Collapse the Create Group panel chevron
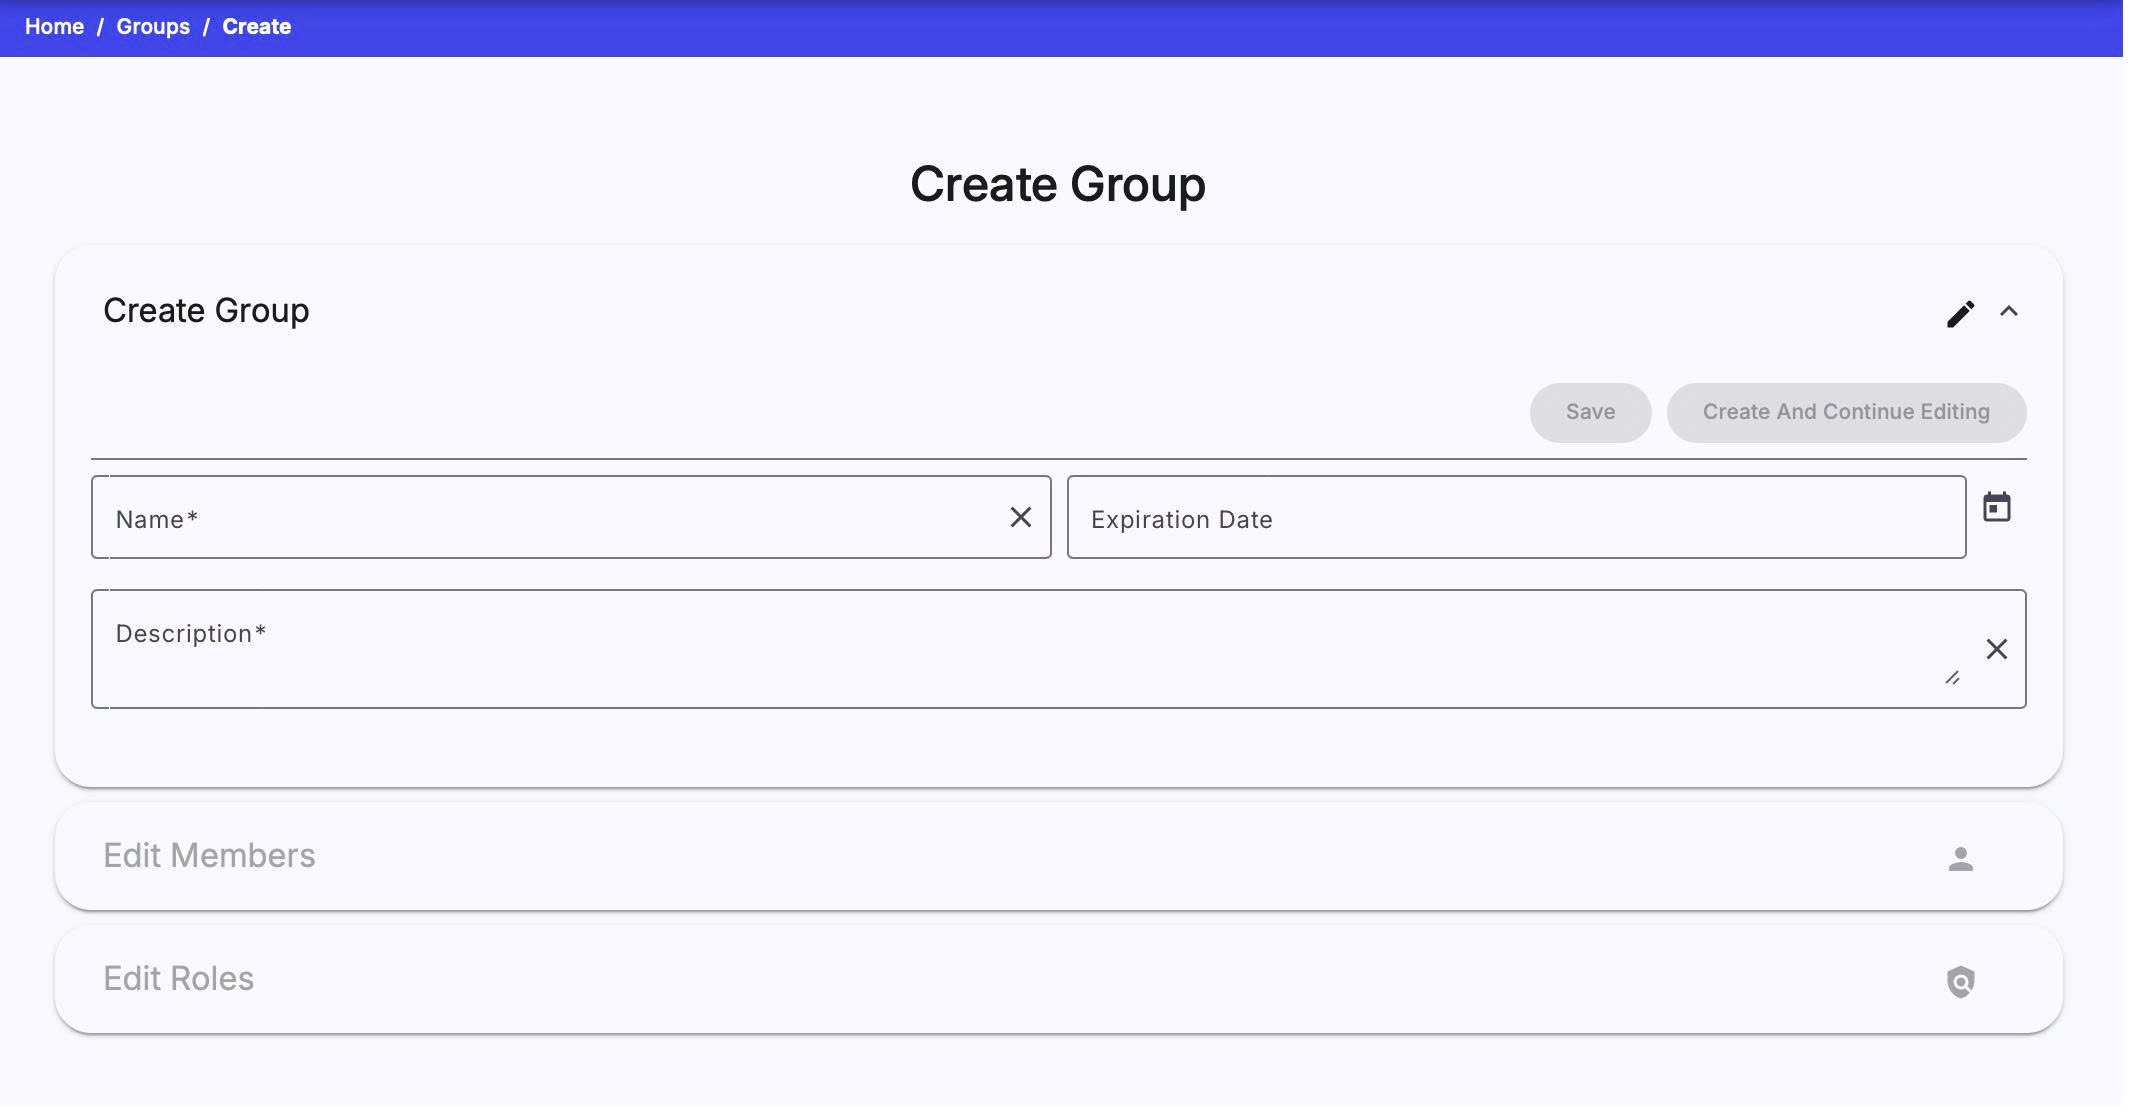Image resolution: width=2130 pixels, height=1110 pixels. click(x=2008, y=312)
